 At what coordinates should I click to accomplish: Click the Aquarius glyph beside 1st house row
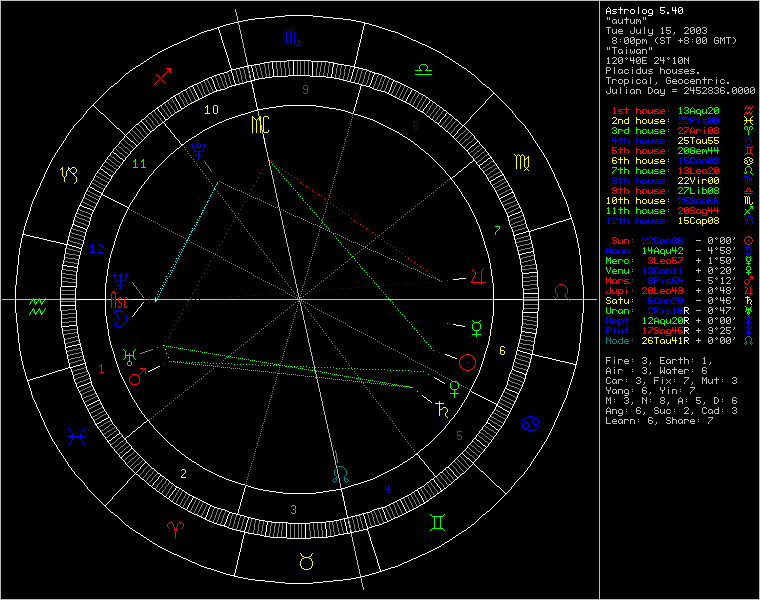749,111
